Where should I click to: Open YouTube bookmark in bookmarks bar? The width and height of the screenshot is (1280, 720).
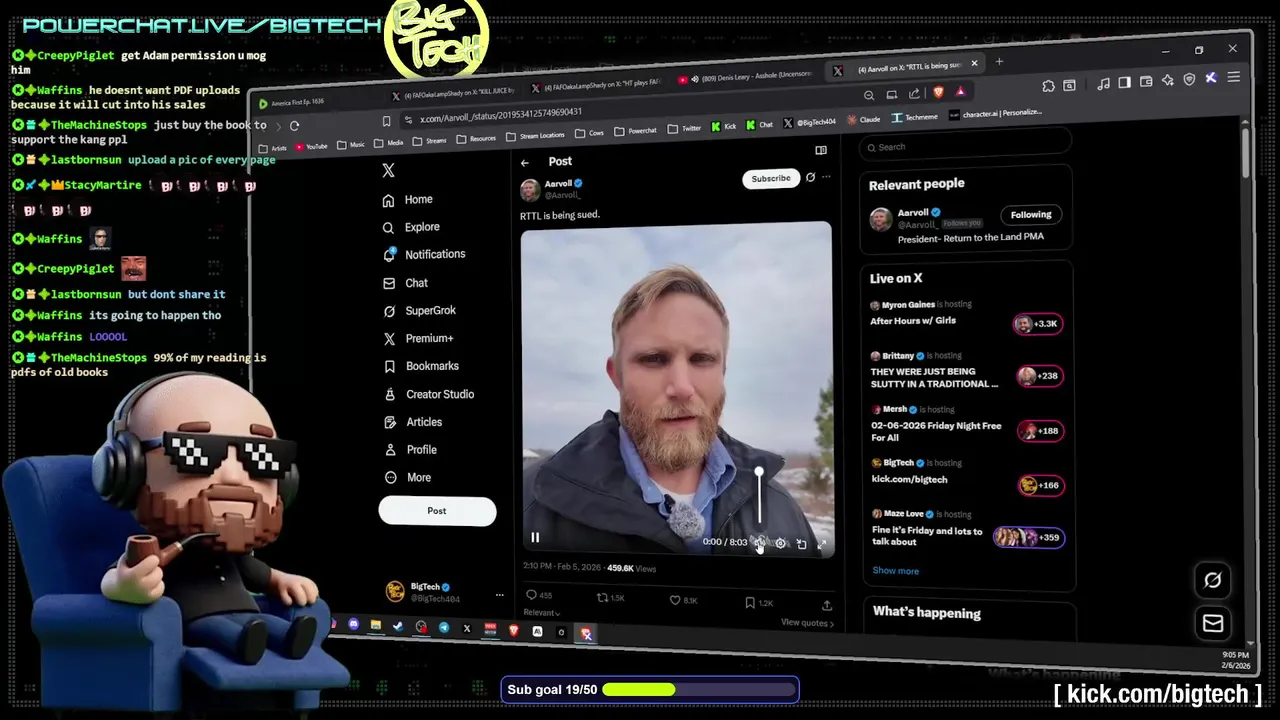click(311, 146)
